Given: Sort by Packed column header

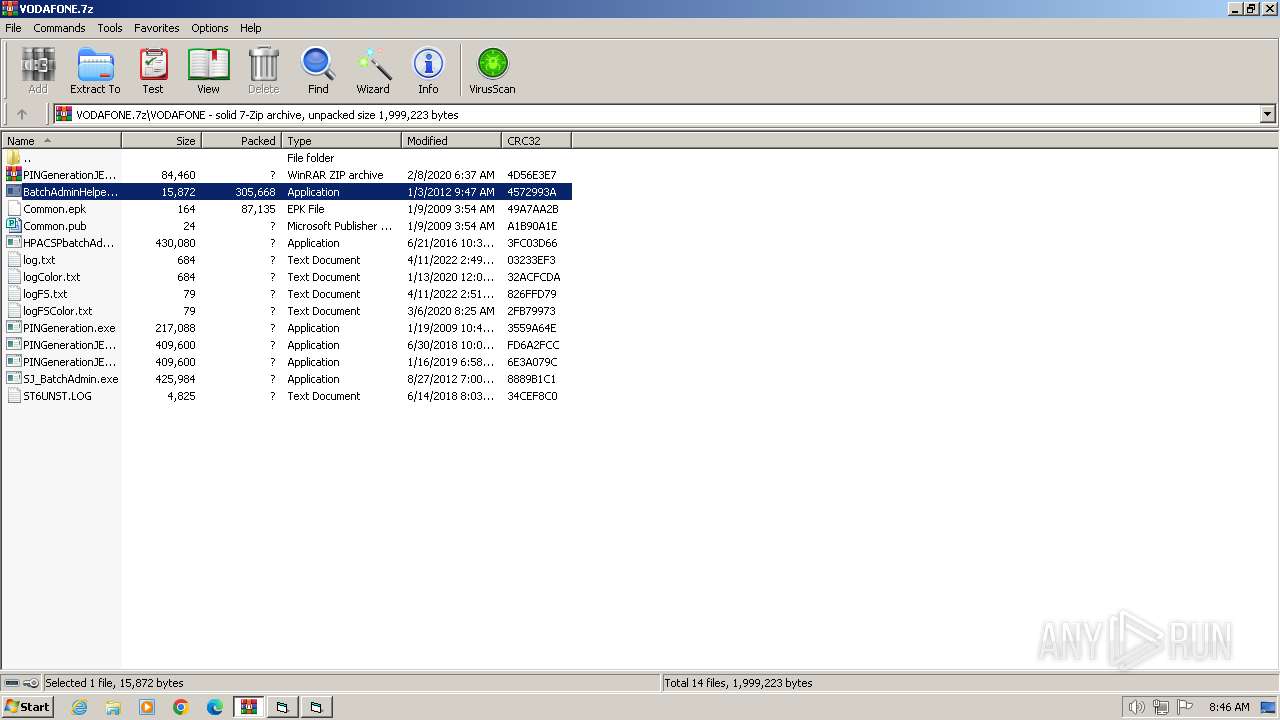Looking at the screenshot, I should pos(242,141).
